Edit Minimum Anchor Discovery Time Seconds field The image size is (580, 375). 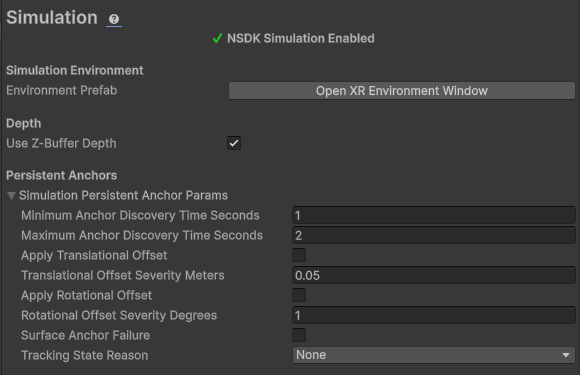click(434, 215)
